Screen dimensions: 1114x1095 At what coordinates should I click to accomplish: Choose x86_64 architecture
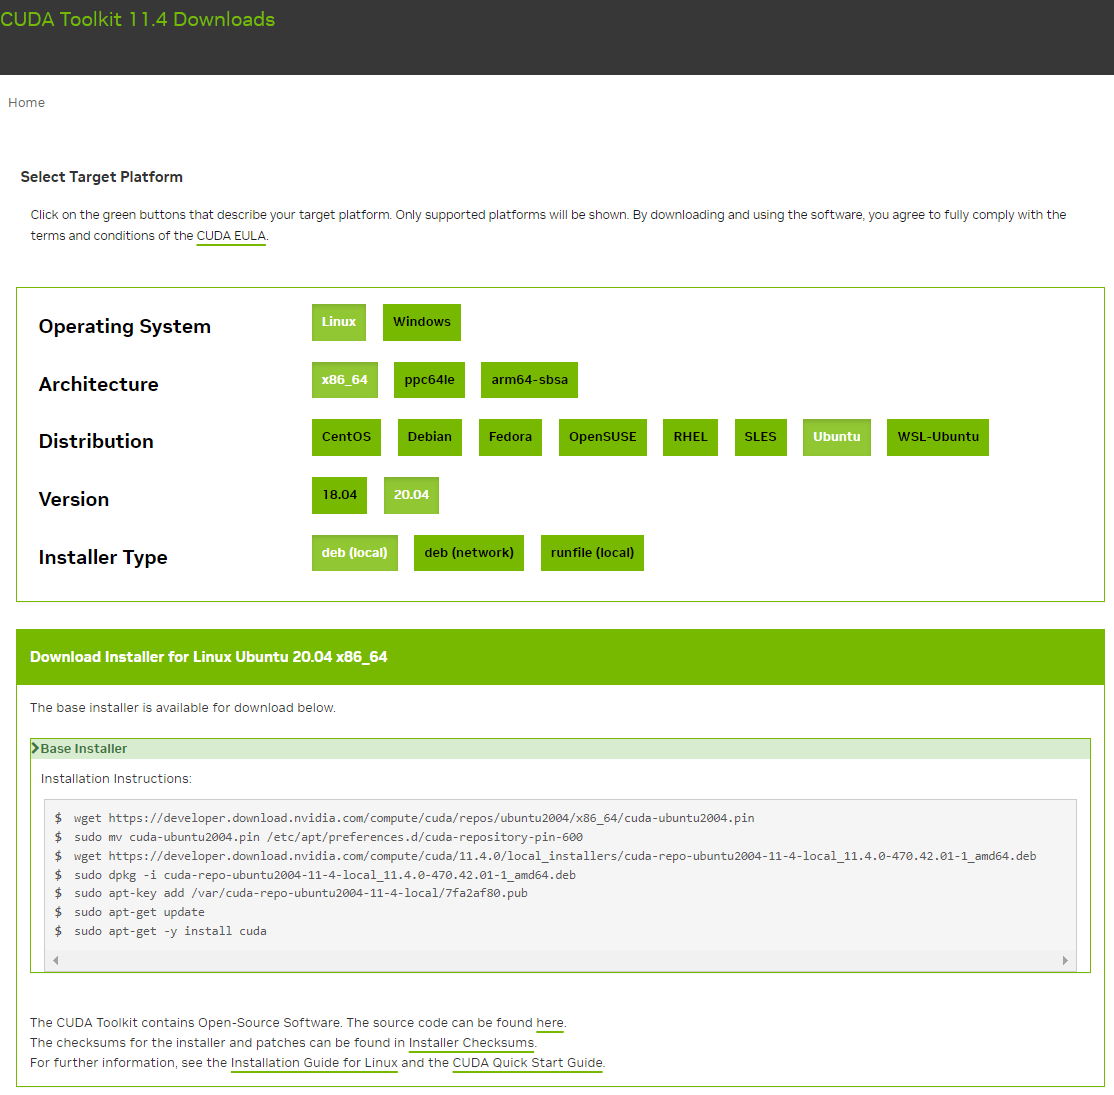345,380
